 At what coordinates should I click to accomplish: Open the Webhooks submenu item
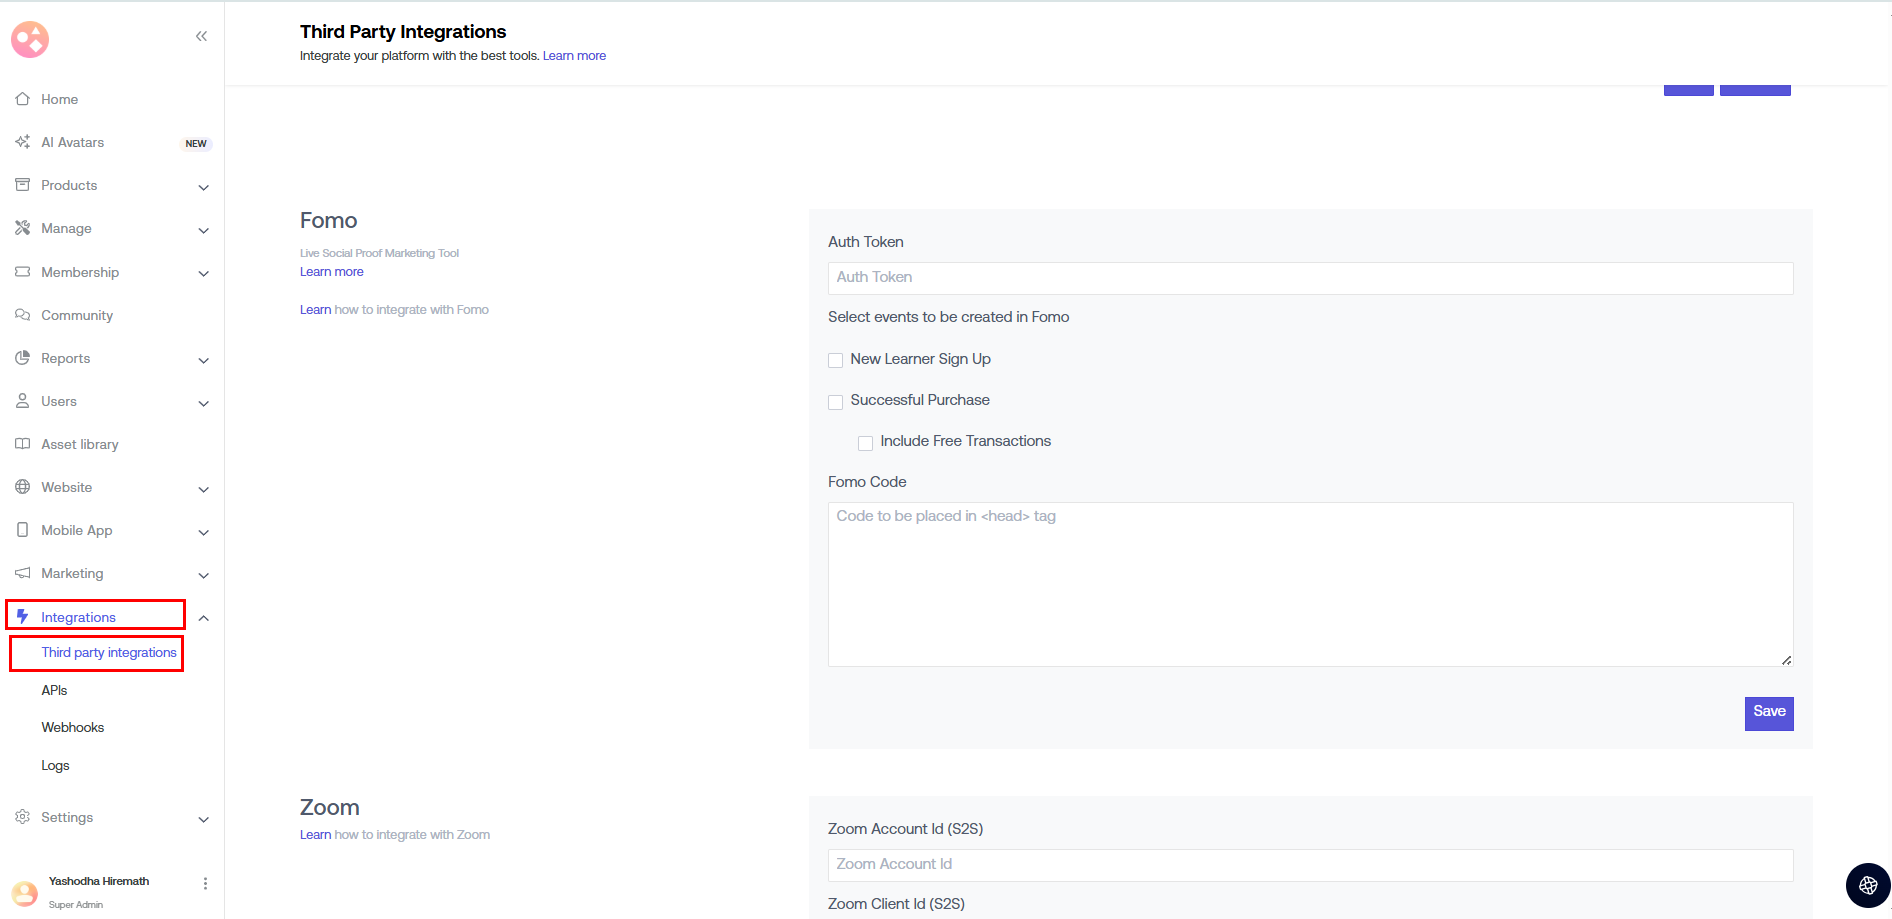pyautogui.click(x=73, y=728)
